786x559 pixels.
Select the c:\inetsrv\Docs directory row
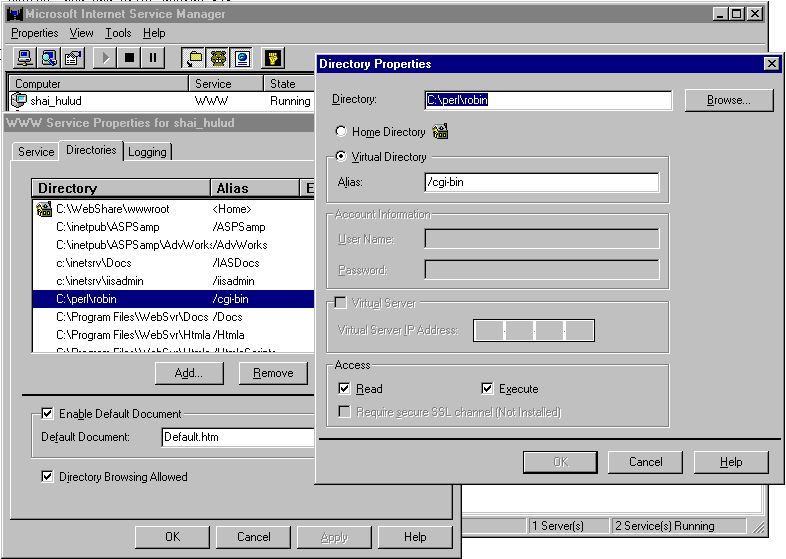tap(173, 263)
